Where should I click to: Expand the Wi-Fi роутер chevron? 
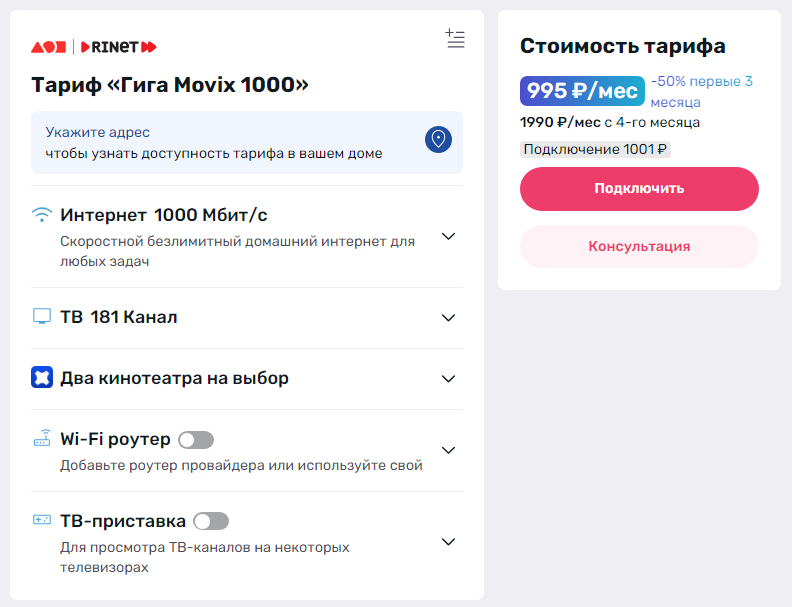click(x=448, y=450)
